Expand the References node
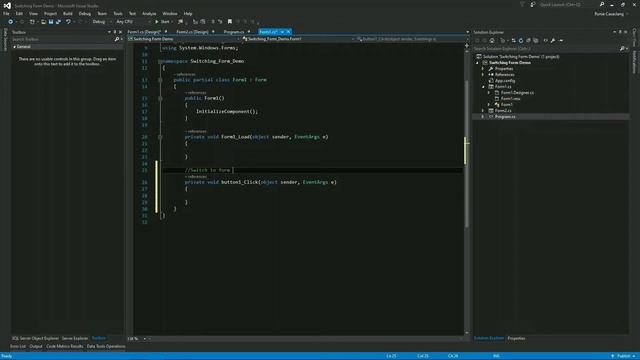The image size is (640, 360). click(483, 75)
